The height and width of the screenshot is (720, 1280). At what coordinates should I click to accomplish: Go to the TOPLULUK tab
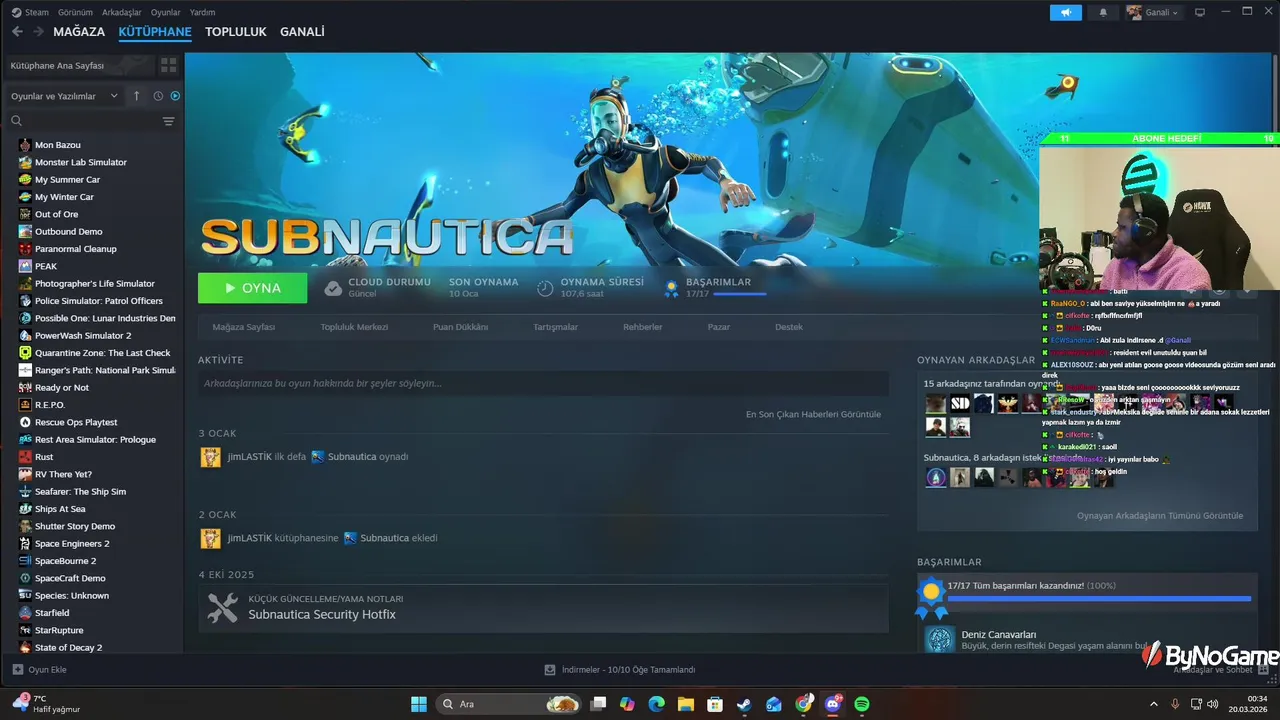coord(236,32)
